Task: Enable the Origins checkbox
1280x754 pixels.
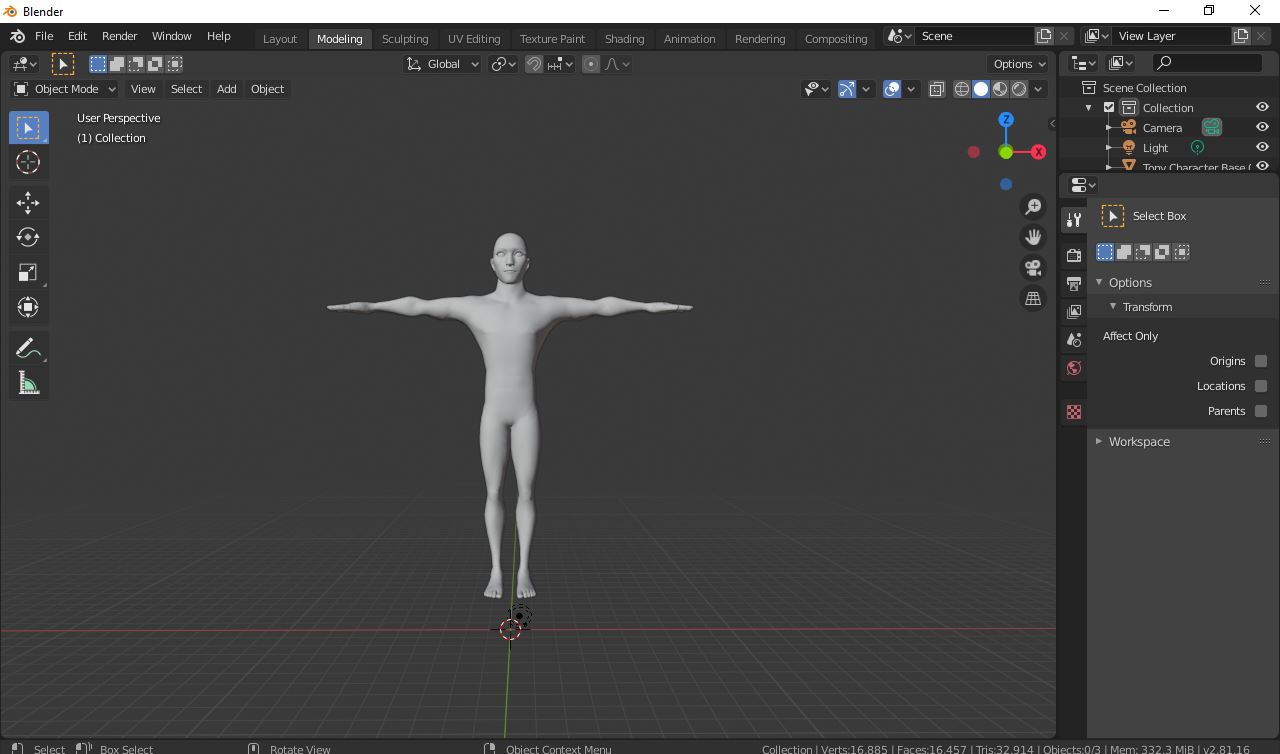Action: (x=1261, y=361)
